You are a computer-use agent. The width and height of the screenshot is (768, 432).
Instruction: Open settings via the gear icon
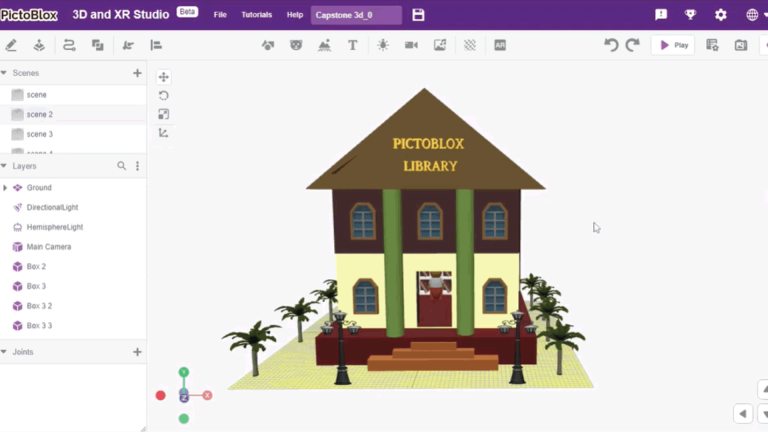coord(720,15)
